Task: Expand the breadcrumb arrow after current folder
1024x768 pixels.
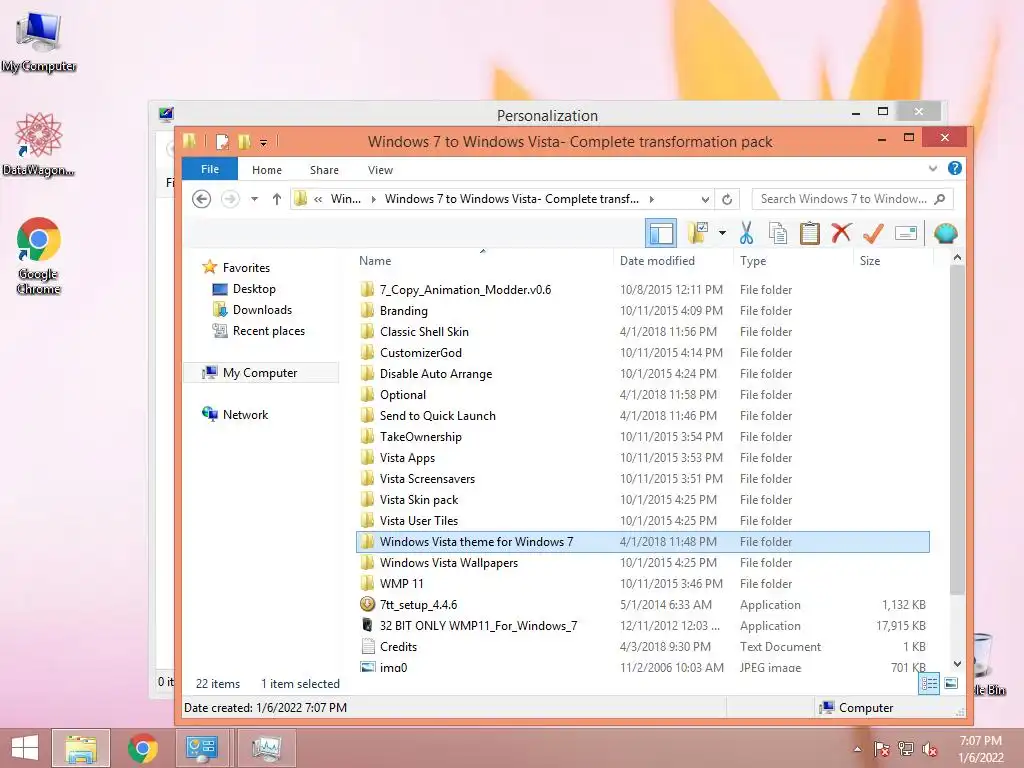Action: click(652, 199)
